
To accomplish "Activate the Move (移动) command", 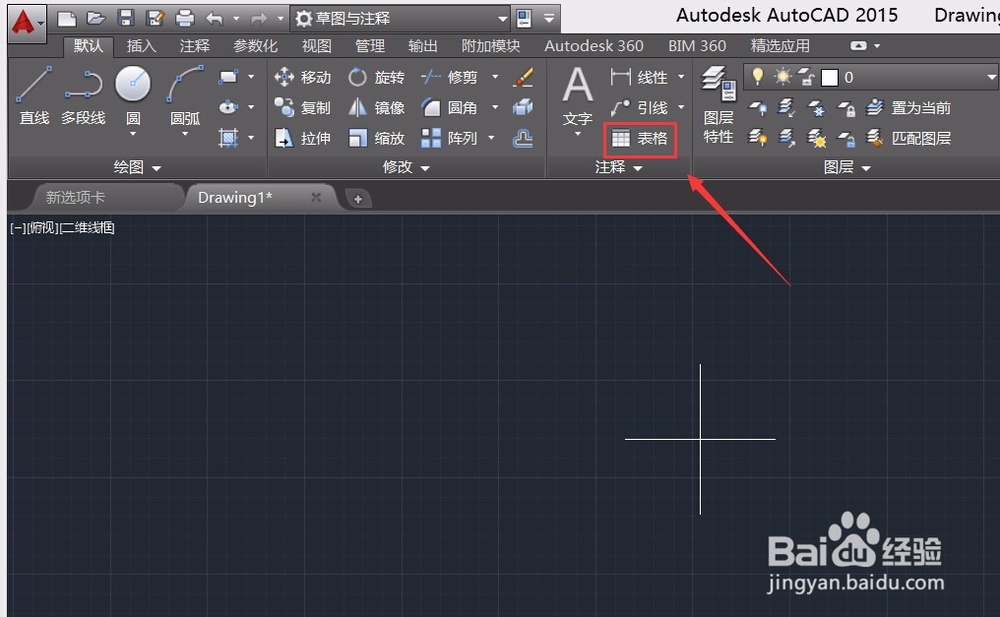I will point(303,78).
